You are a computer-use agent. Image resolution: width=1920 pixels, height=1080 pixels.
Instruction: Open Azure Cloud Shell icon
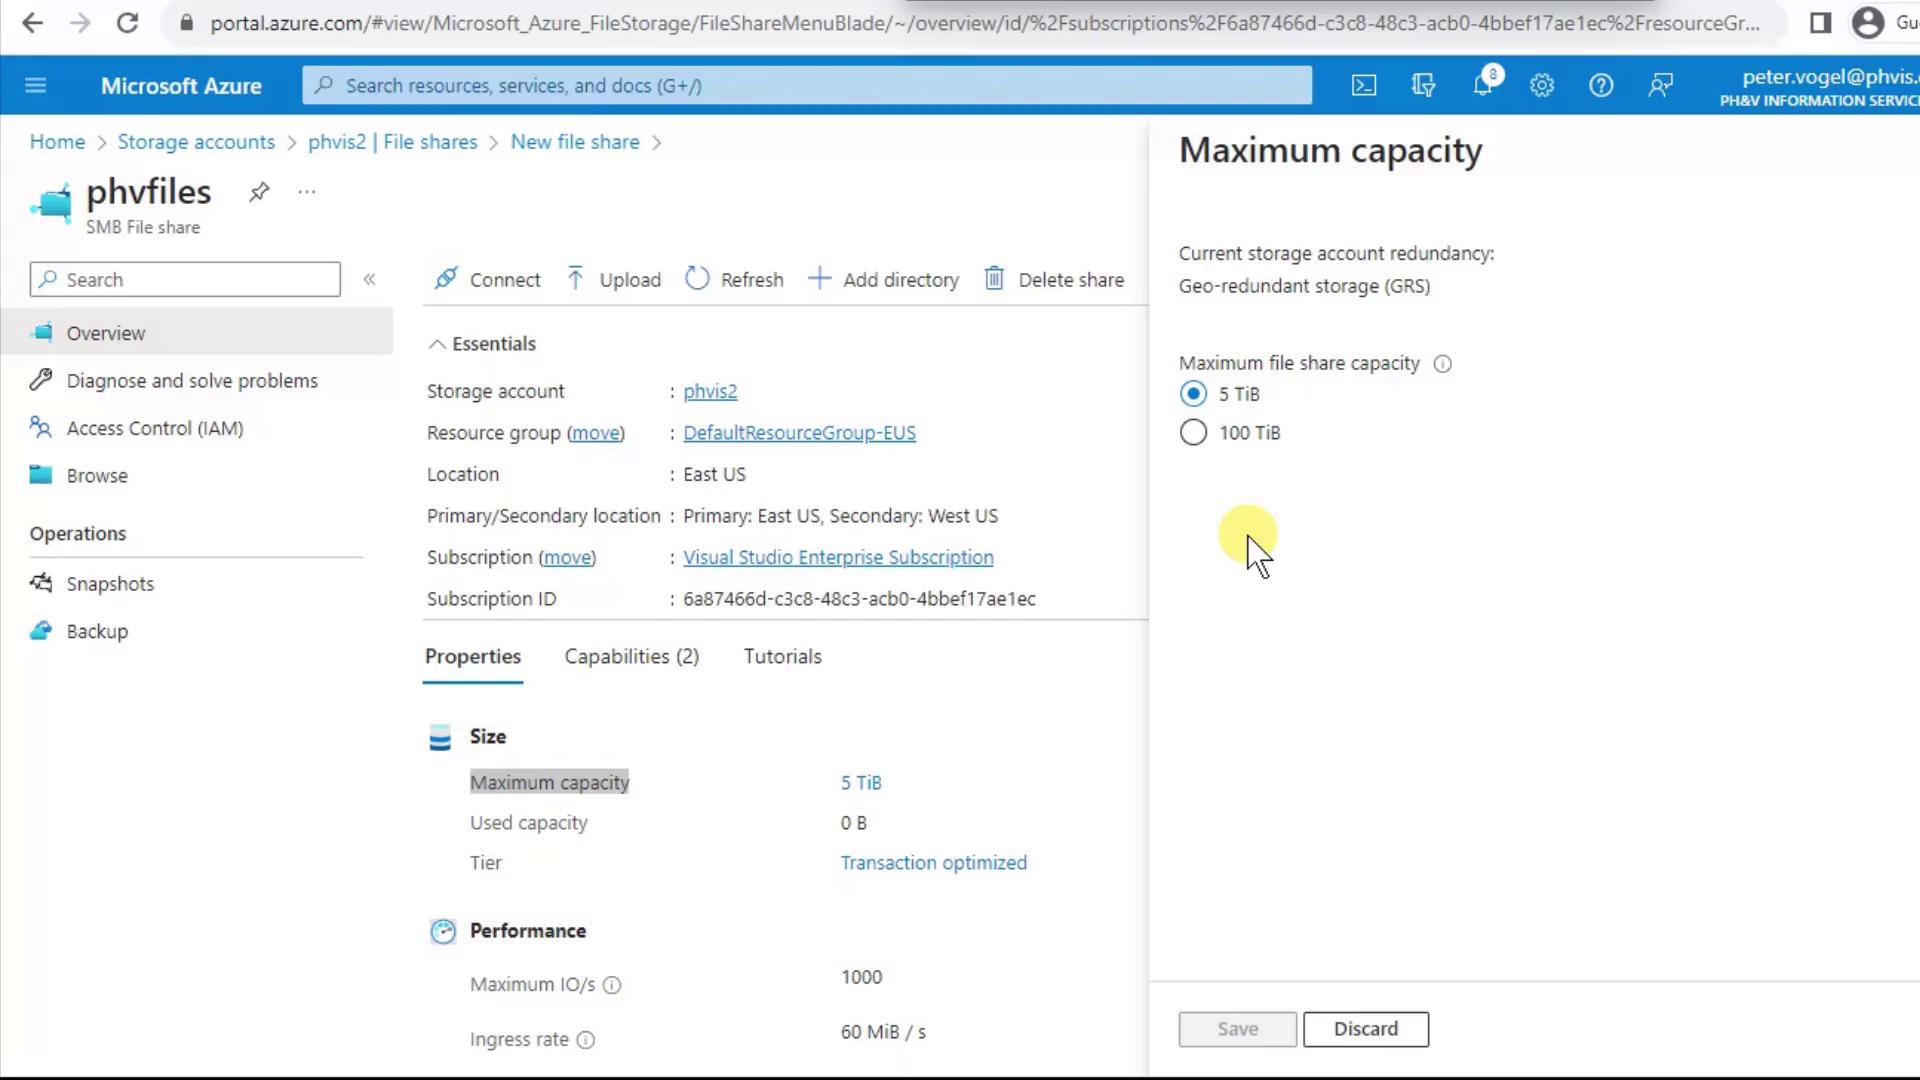[x=1364, y=86]
